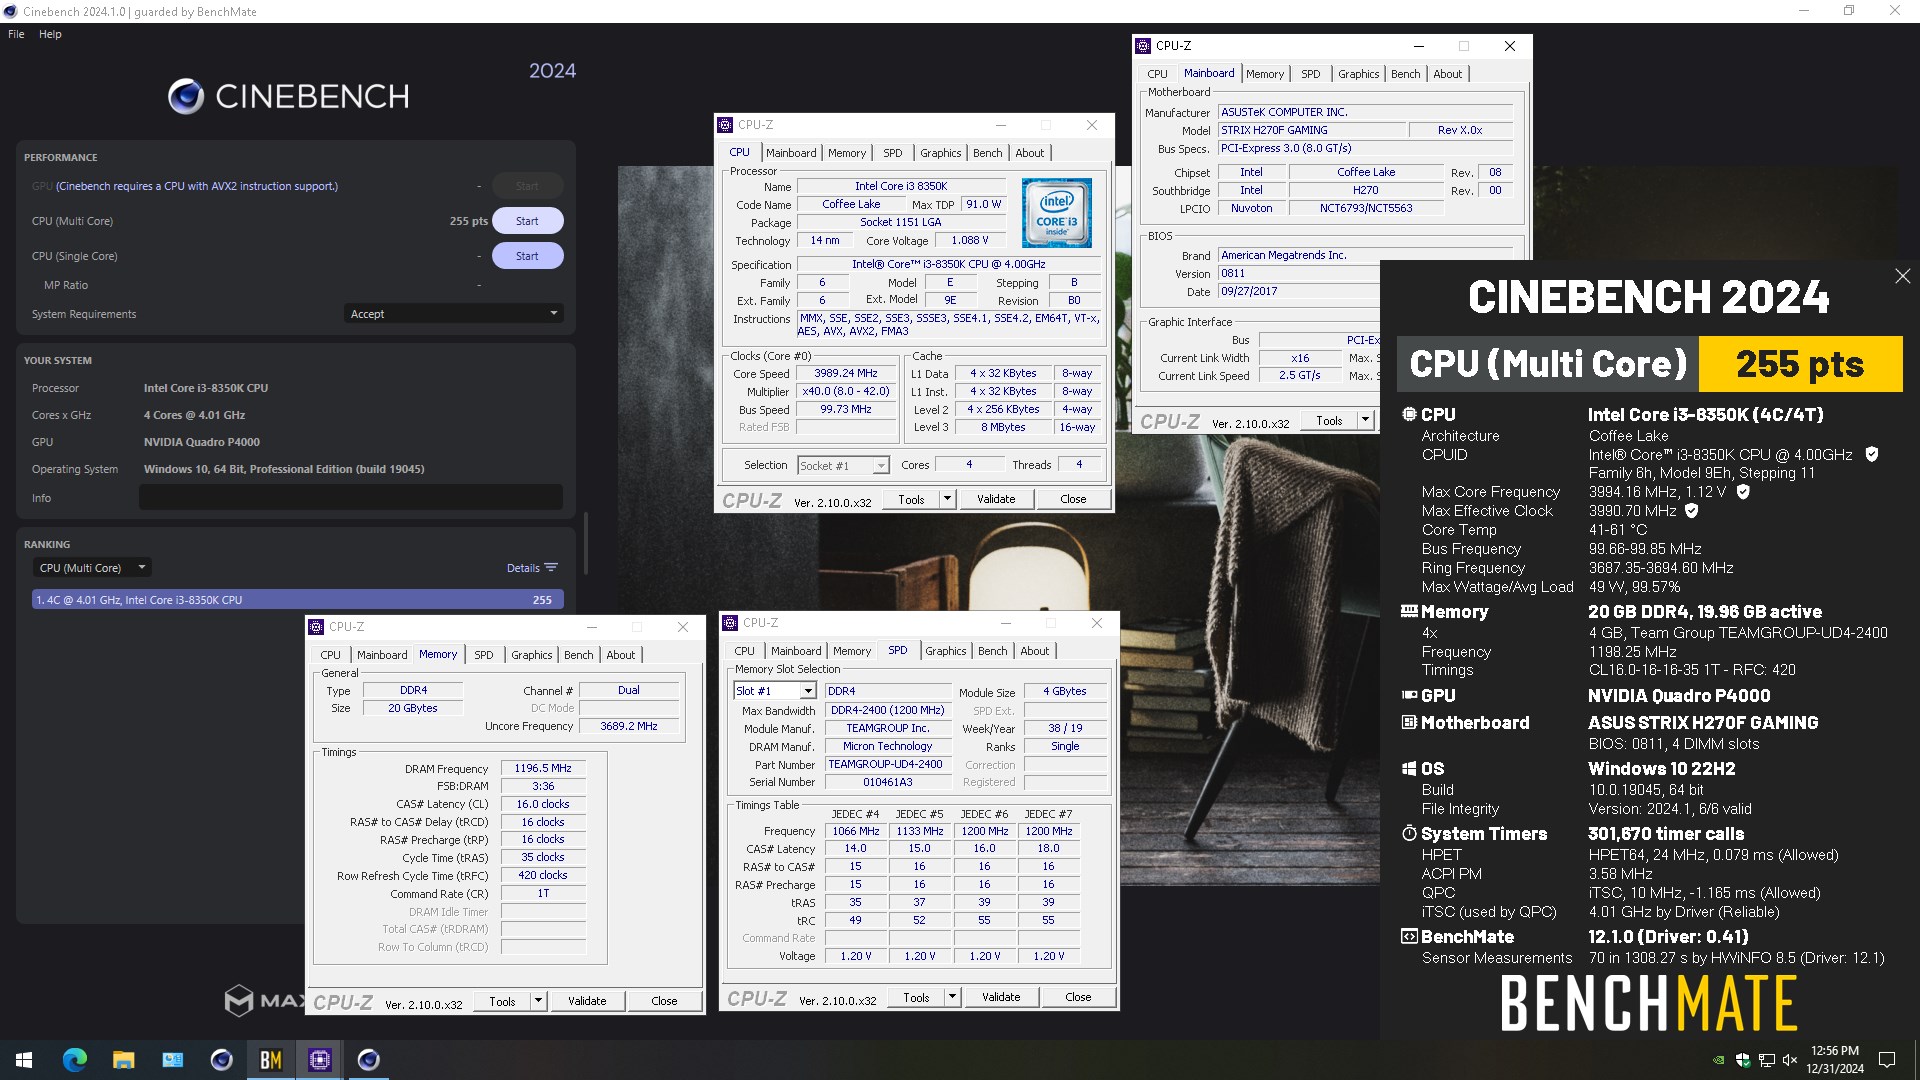Image resolution: width=1920 pixels, height=1080 pixels.
Task: Open Microsoft Edge from the taskbar
Action: click(75, 1060)
